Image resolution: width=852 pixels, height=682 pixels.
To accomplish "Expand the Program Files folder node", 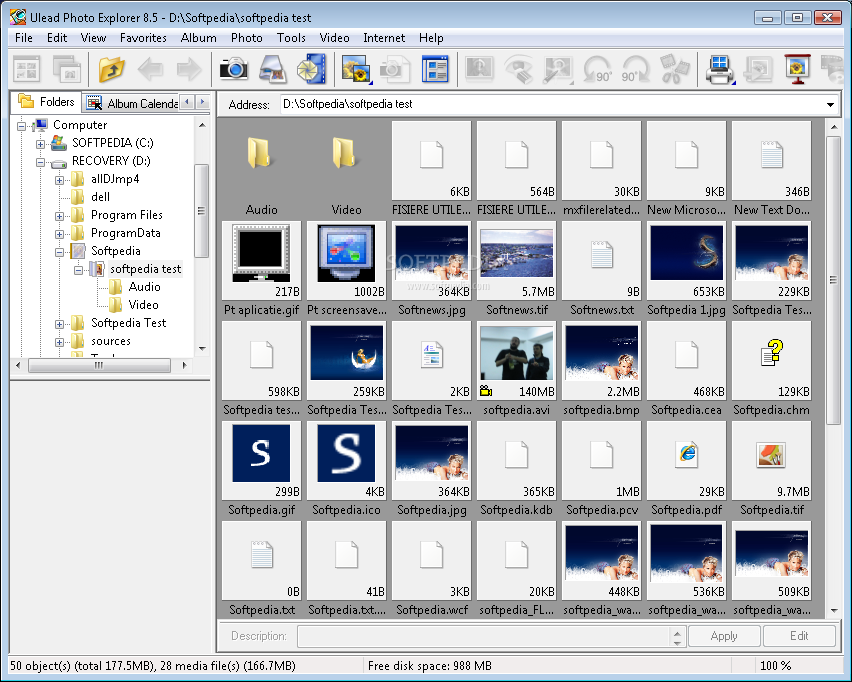I will (x=59, y=216).
